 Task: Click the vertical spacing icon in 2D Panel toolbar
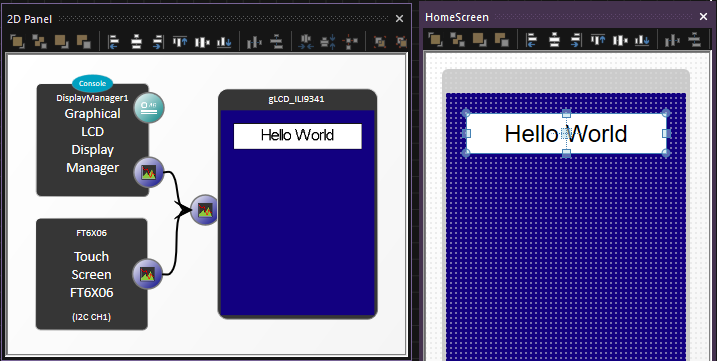pos(328,42)
